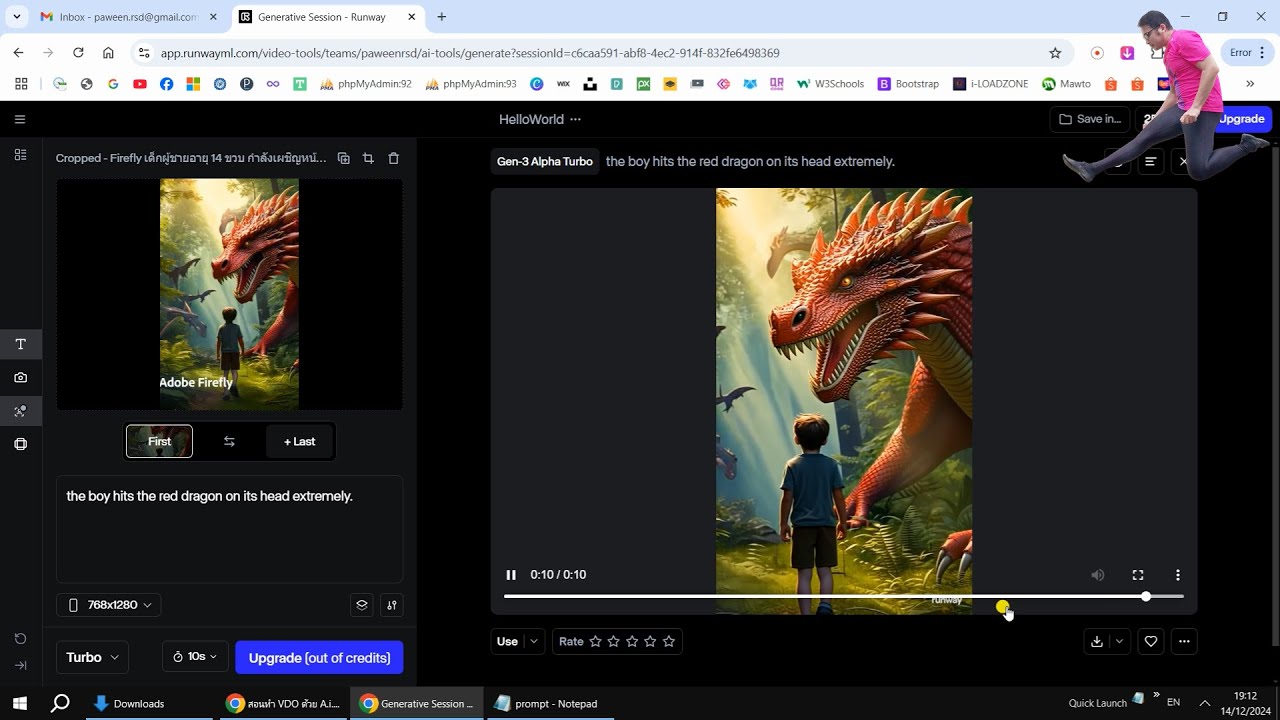Bookmark this page with star icon
Screen dimensions: 1280x720
[x=1055, y=53]
